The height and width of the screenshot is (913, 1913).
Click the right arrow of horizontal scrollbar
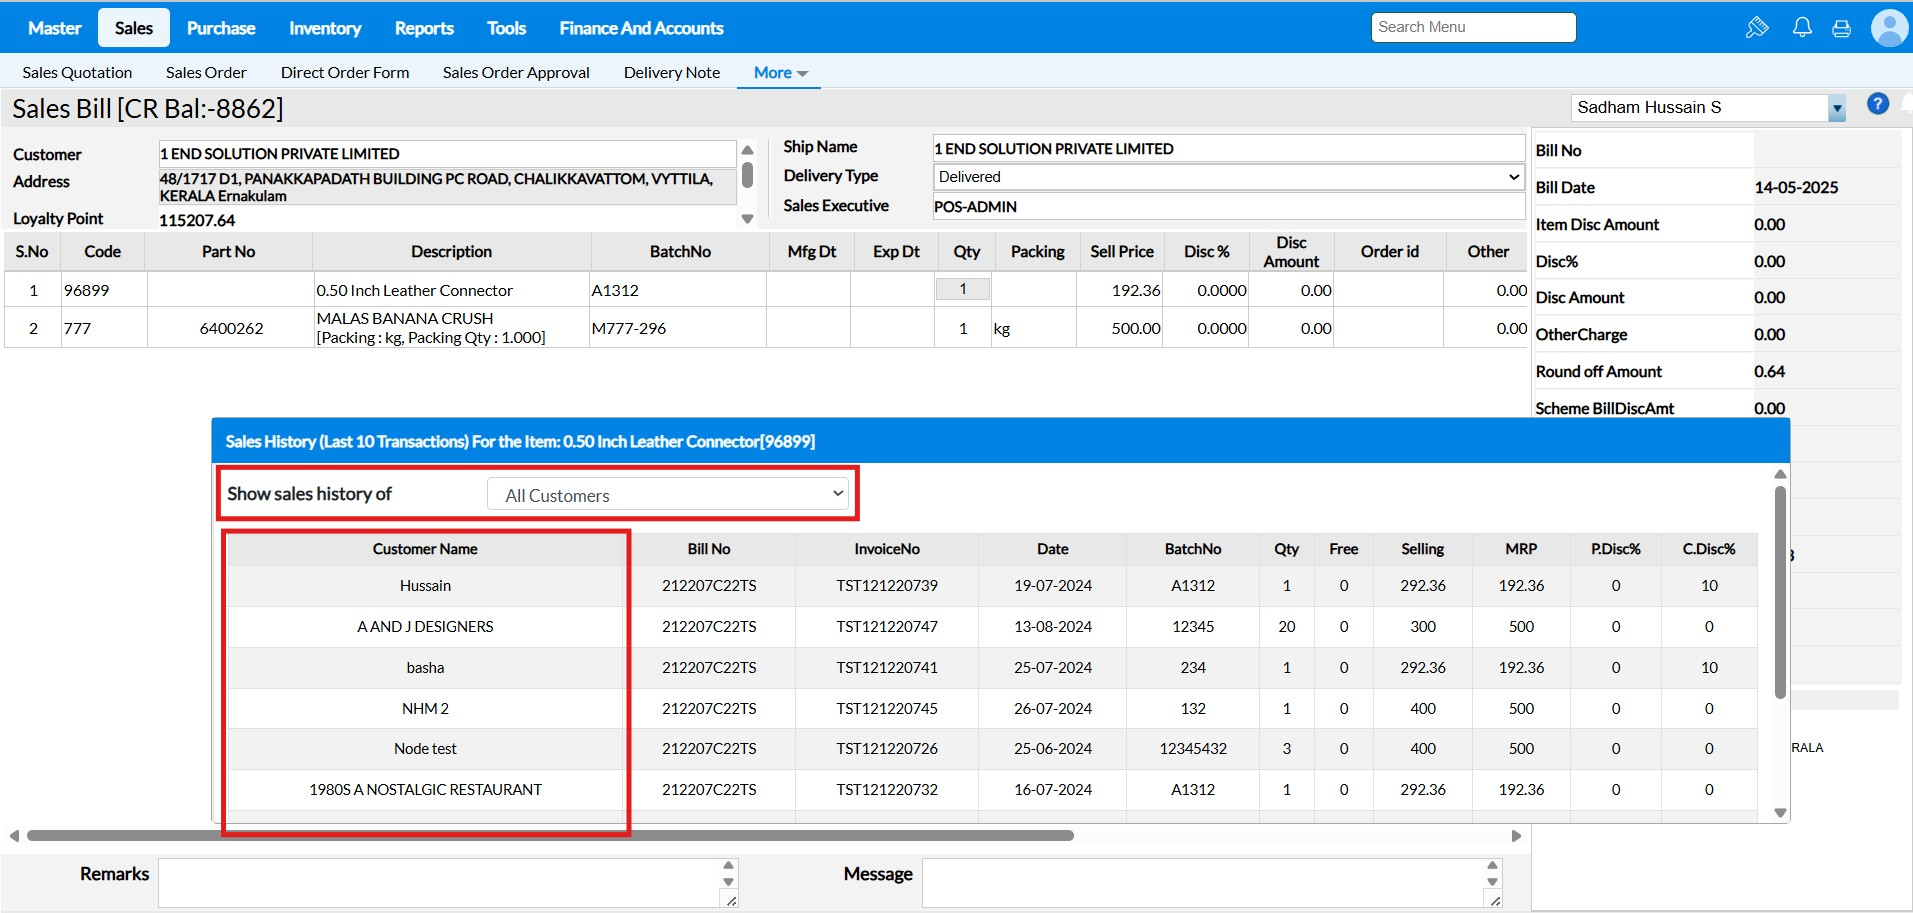[x=1516, y=836]
